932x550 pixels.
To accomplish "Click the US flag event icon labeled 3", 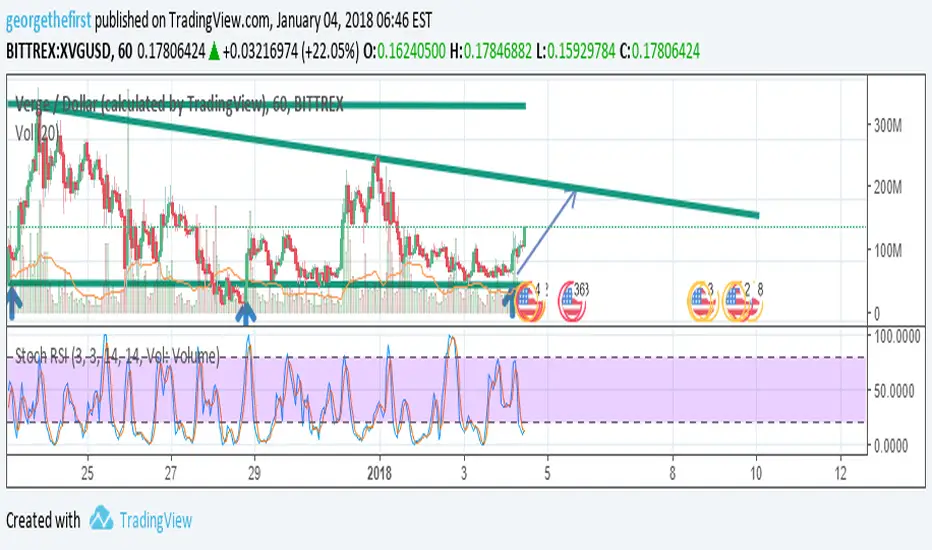I will 701,301.
